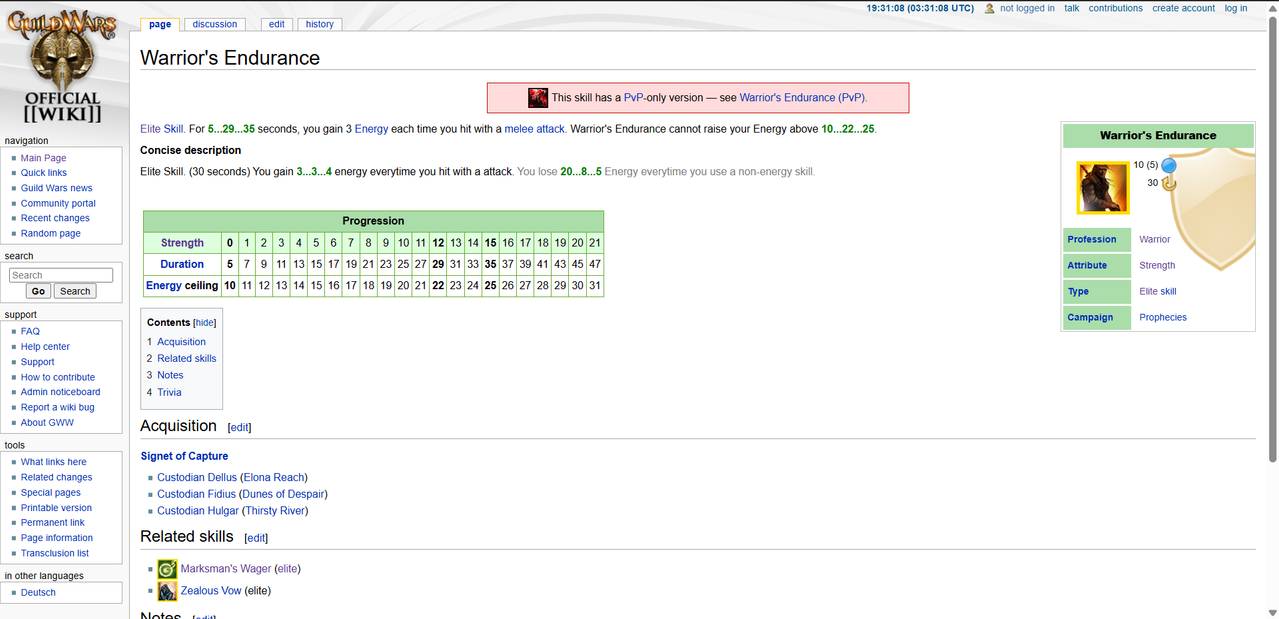Viewport: 1279px width, 619px height.
Task: Open the Custodian Dellus link
Action: 197,477
